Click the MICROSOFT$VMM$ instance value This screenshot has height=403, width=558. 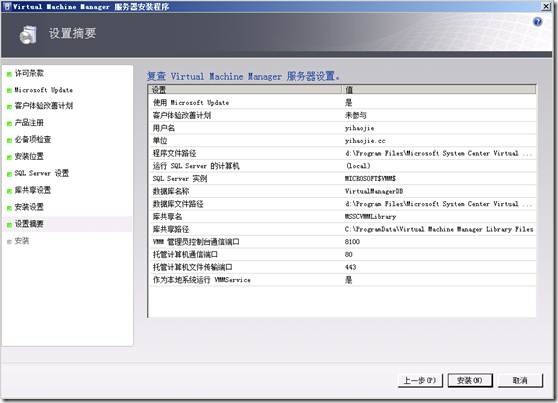[370, 179]
